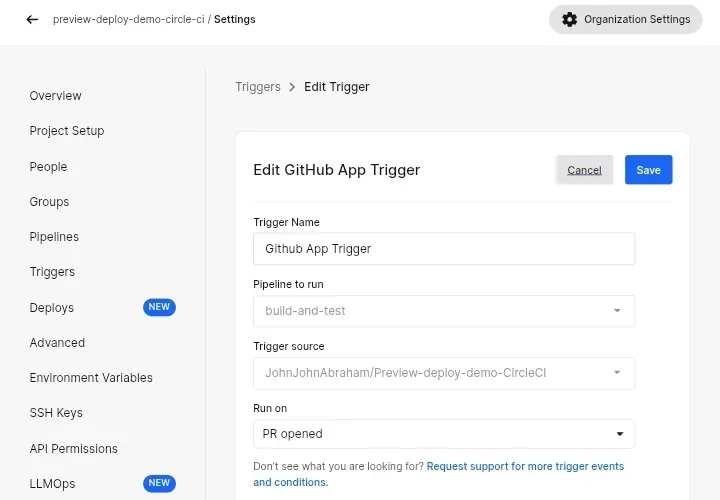Open the Deploys section
The width and height of the screenshot is (720, 500).
(52, 308)
